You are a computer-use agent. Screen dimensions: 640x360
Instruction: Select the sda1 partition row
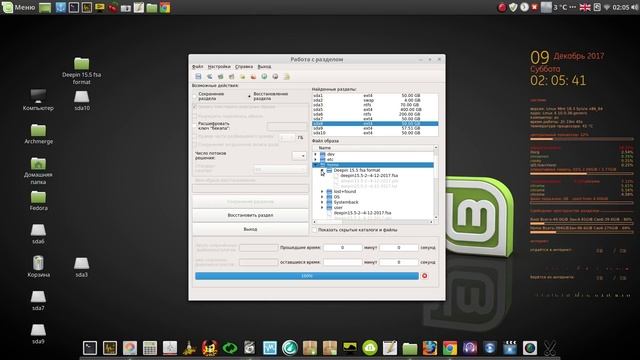[x=375, y=96]
